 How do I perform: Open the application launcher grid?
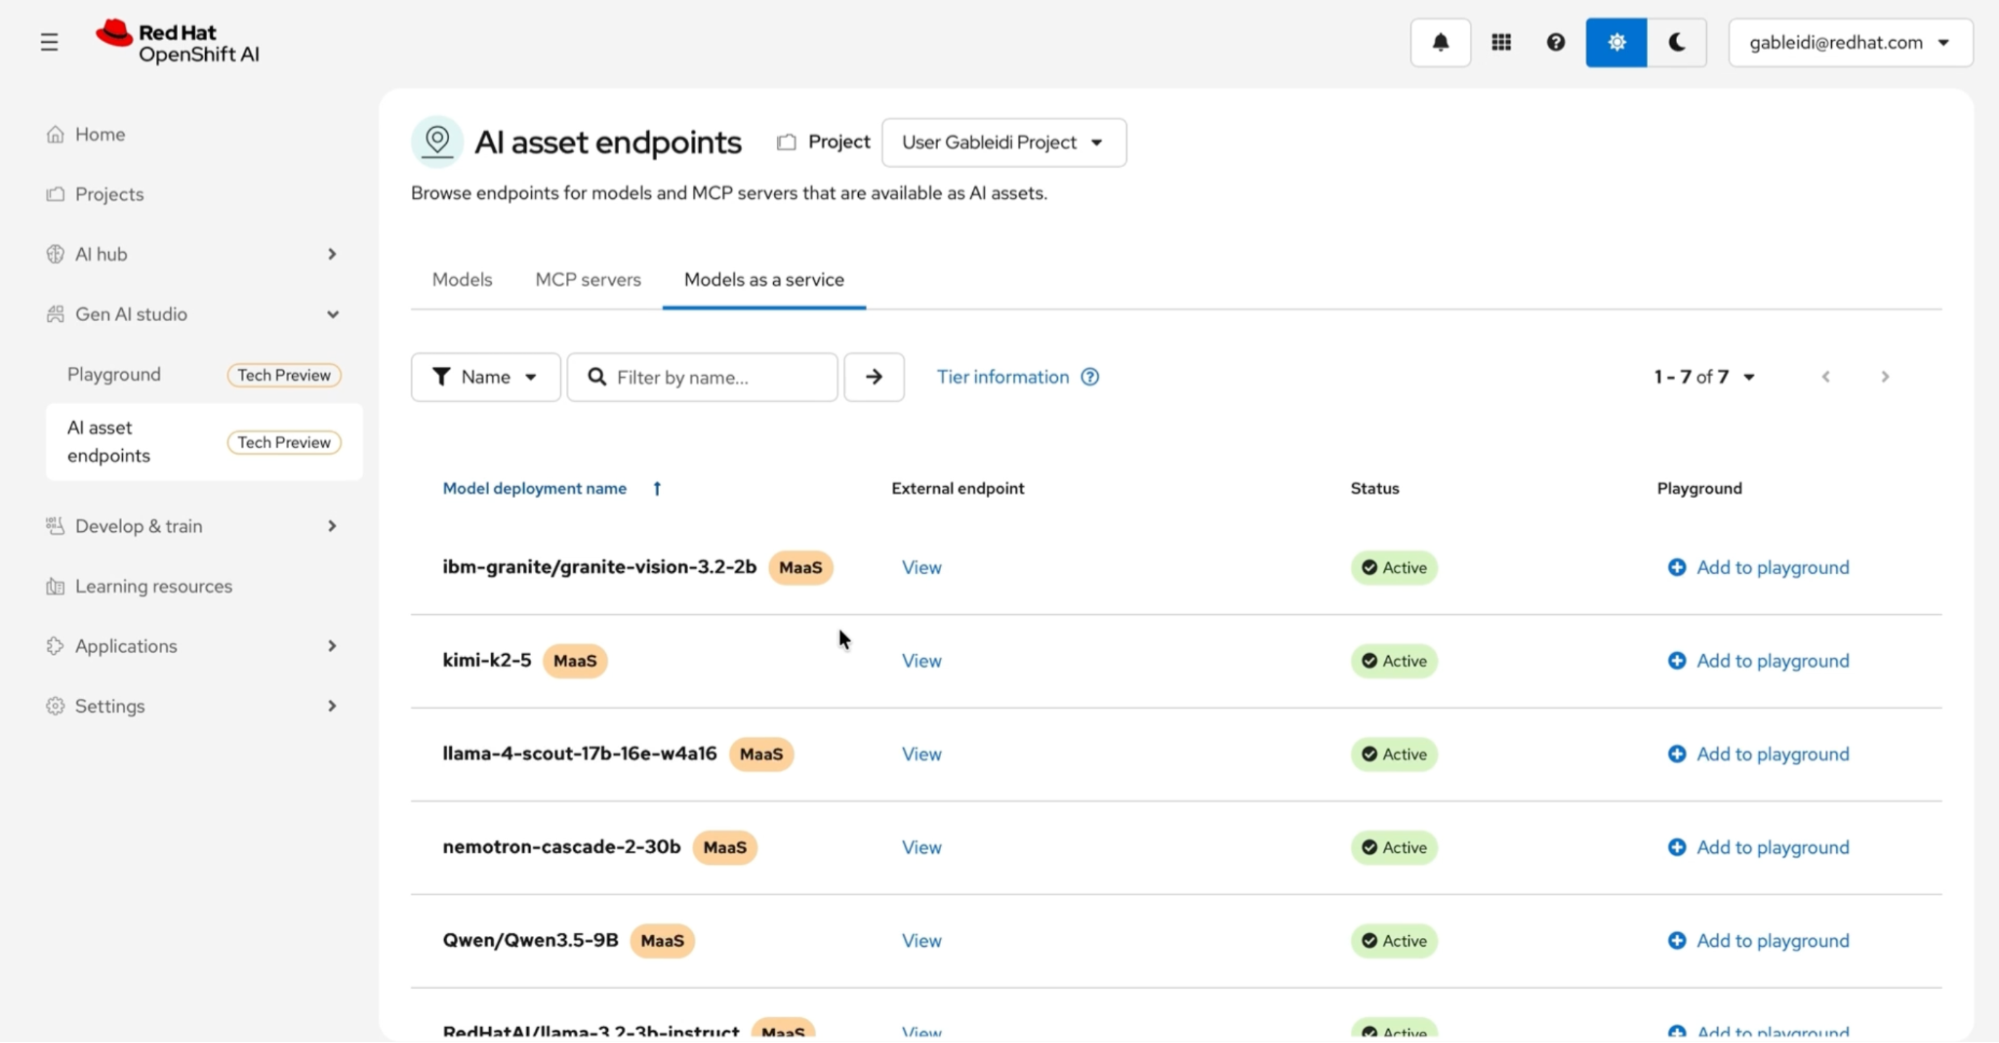click(x=1501, y=42)
